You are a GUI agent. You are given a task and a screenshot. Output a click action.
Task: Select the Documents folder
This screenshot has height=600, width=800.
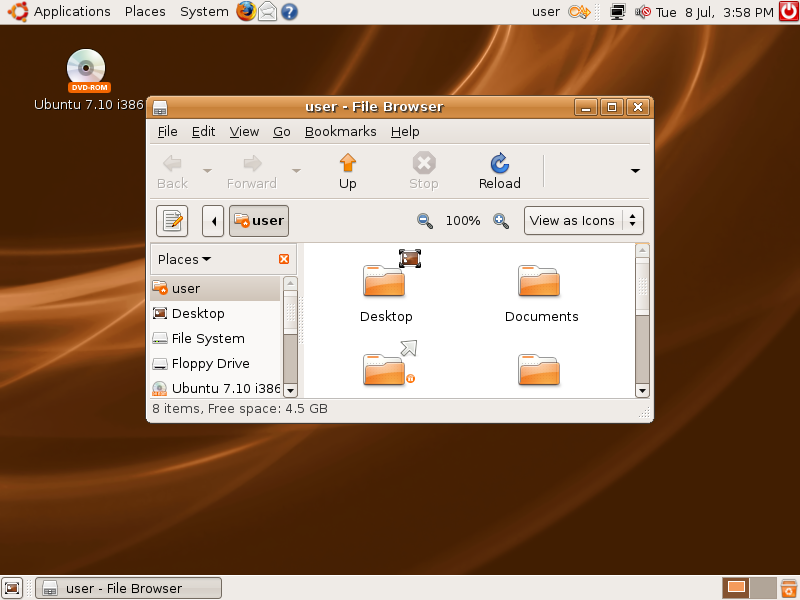[x=541, y=293]
